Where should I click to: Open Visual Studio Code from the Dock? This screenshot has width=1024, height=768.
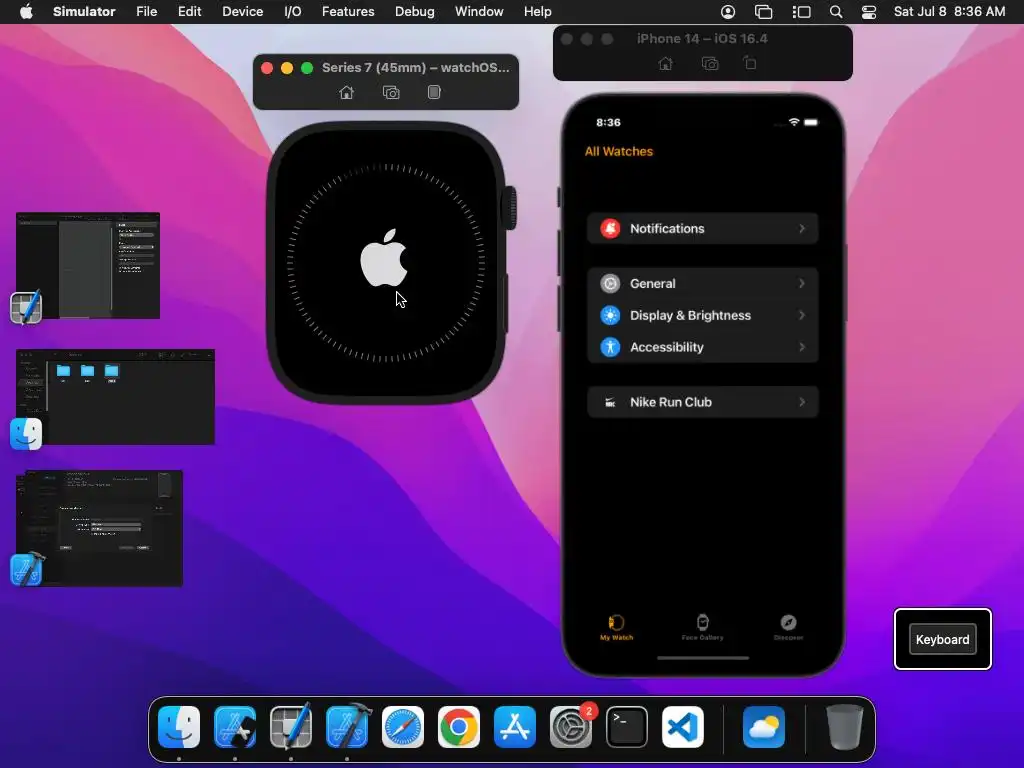682,727
